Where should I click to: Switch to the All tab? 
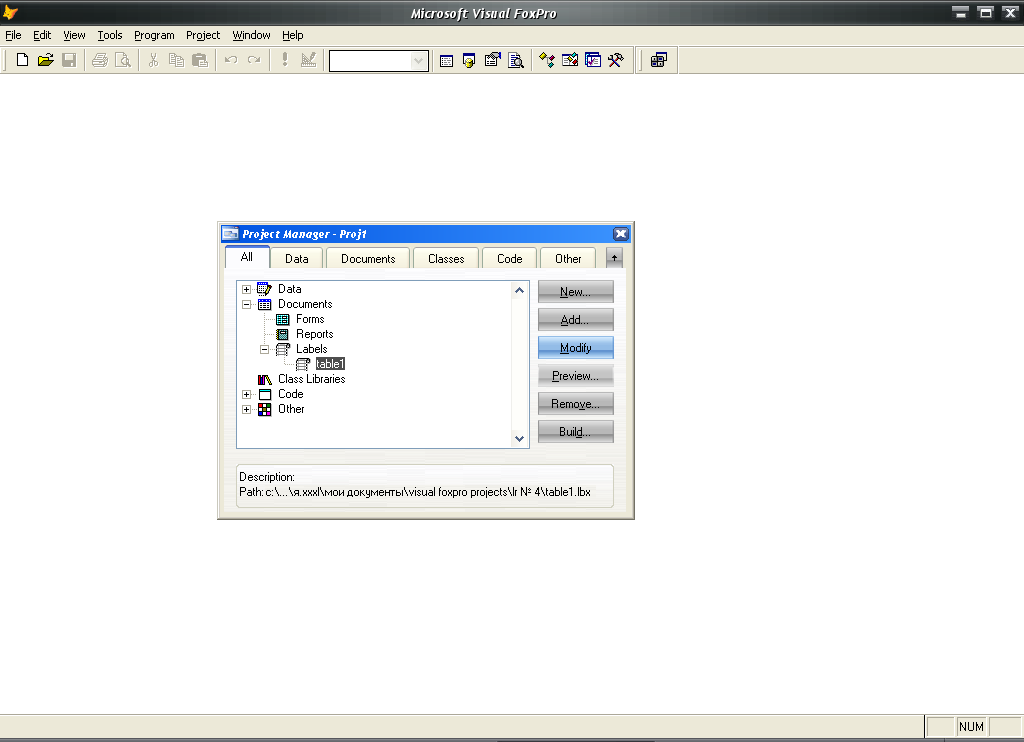point(247,257)
